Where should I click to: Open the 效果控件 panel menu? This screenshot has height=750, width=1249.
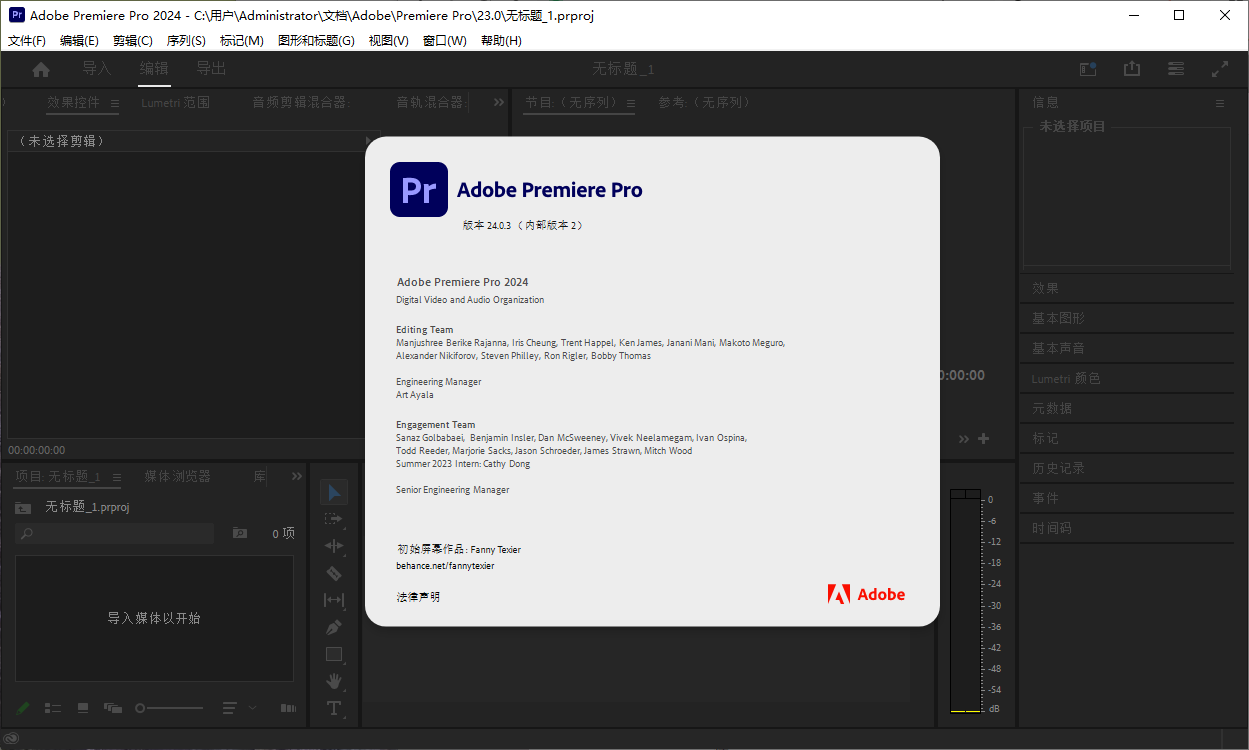115,103
